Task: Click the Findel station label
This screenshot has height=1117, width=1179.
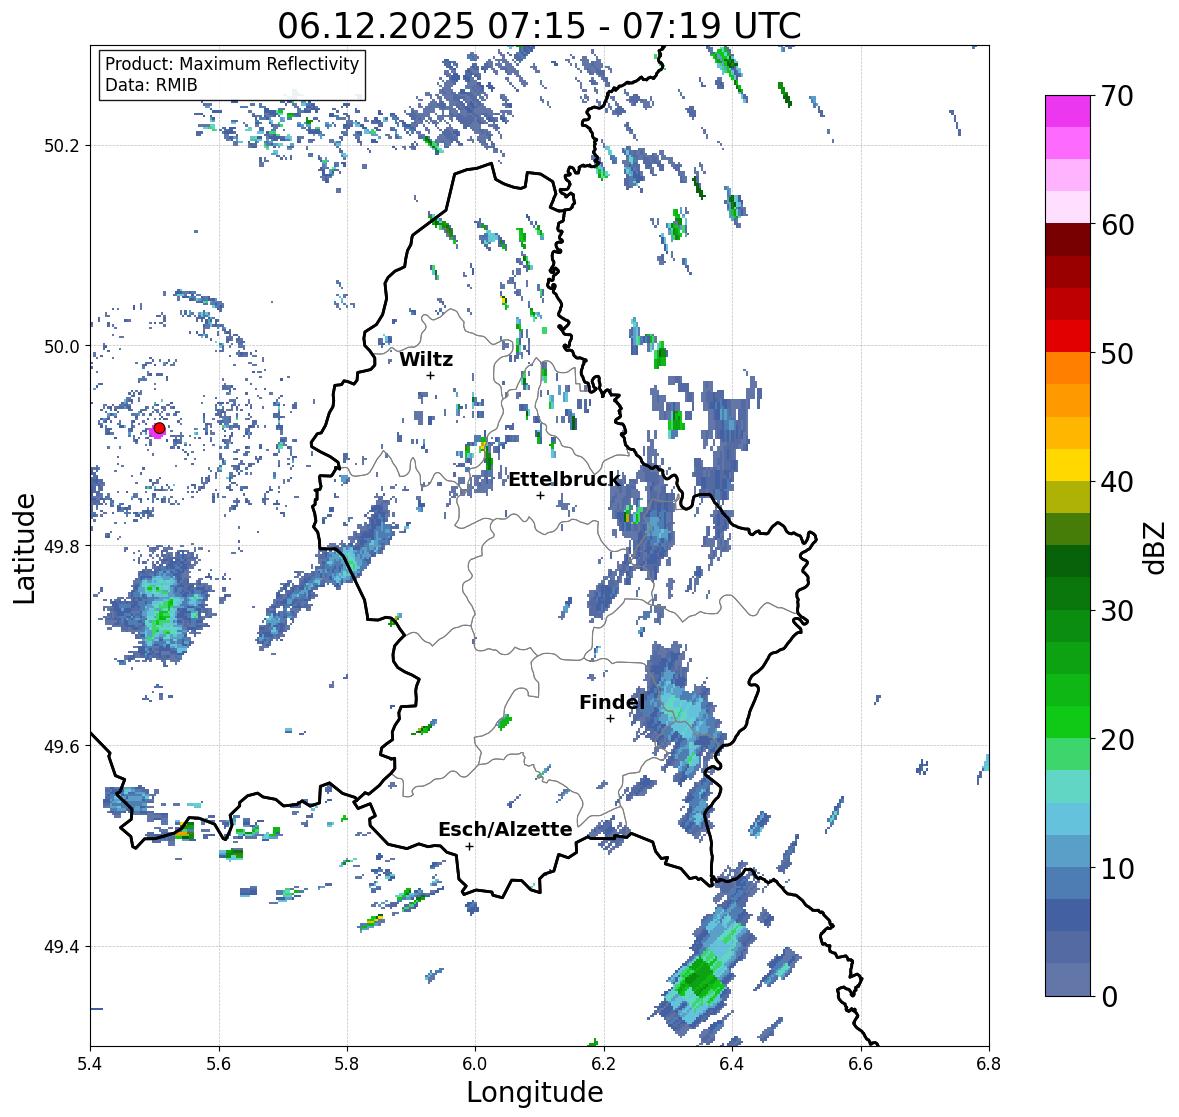Action: tap(612, 702)
